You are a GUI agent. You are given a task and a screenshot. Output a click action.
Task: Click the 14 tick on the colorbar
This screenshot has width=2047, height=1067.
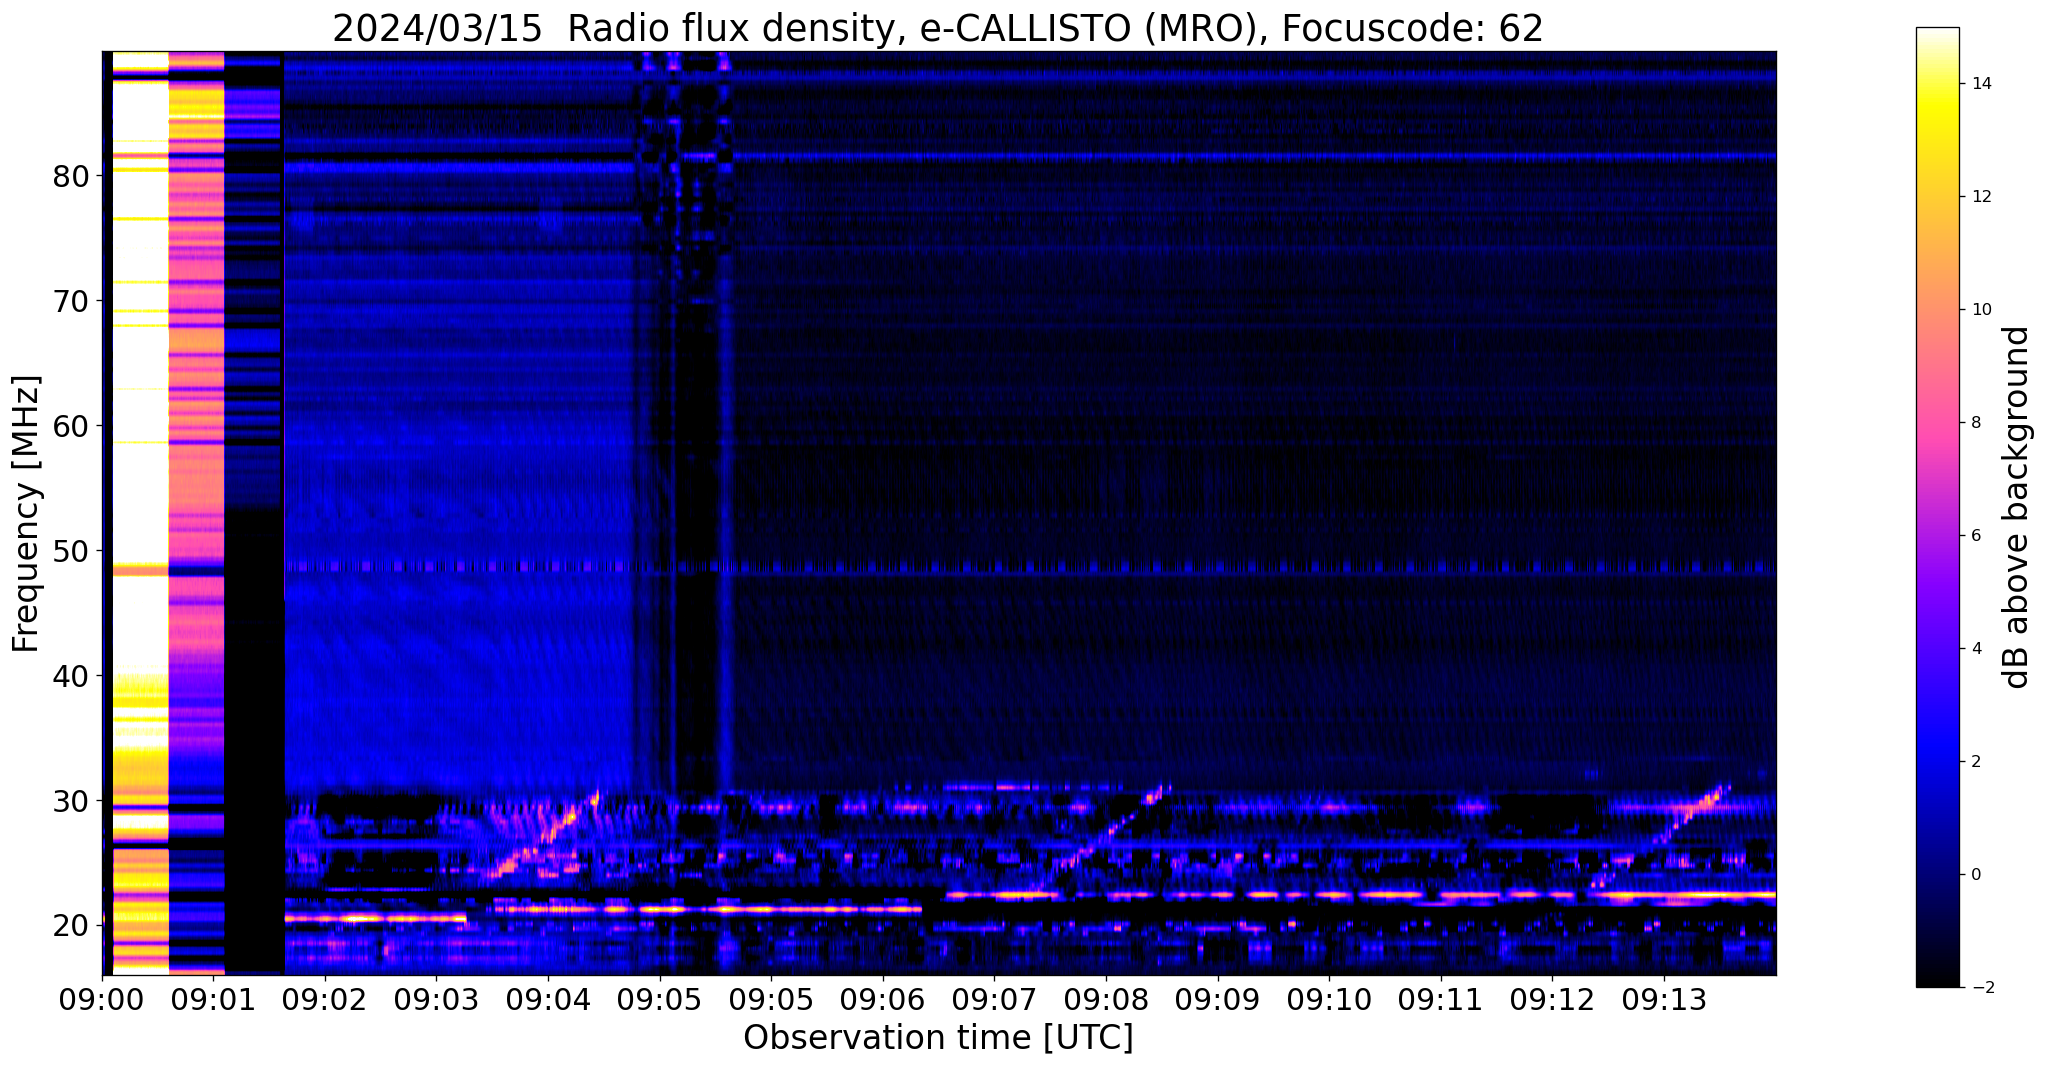(x=1980, y=84)
